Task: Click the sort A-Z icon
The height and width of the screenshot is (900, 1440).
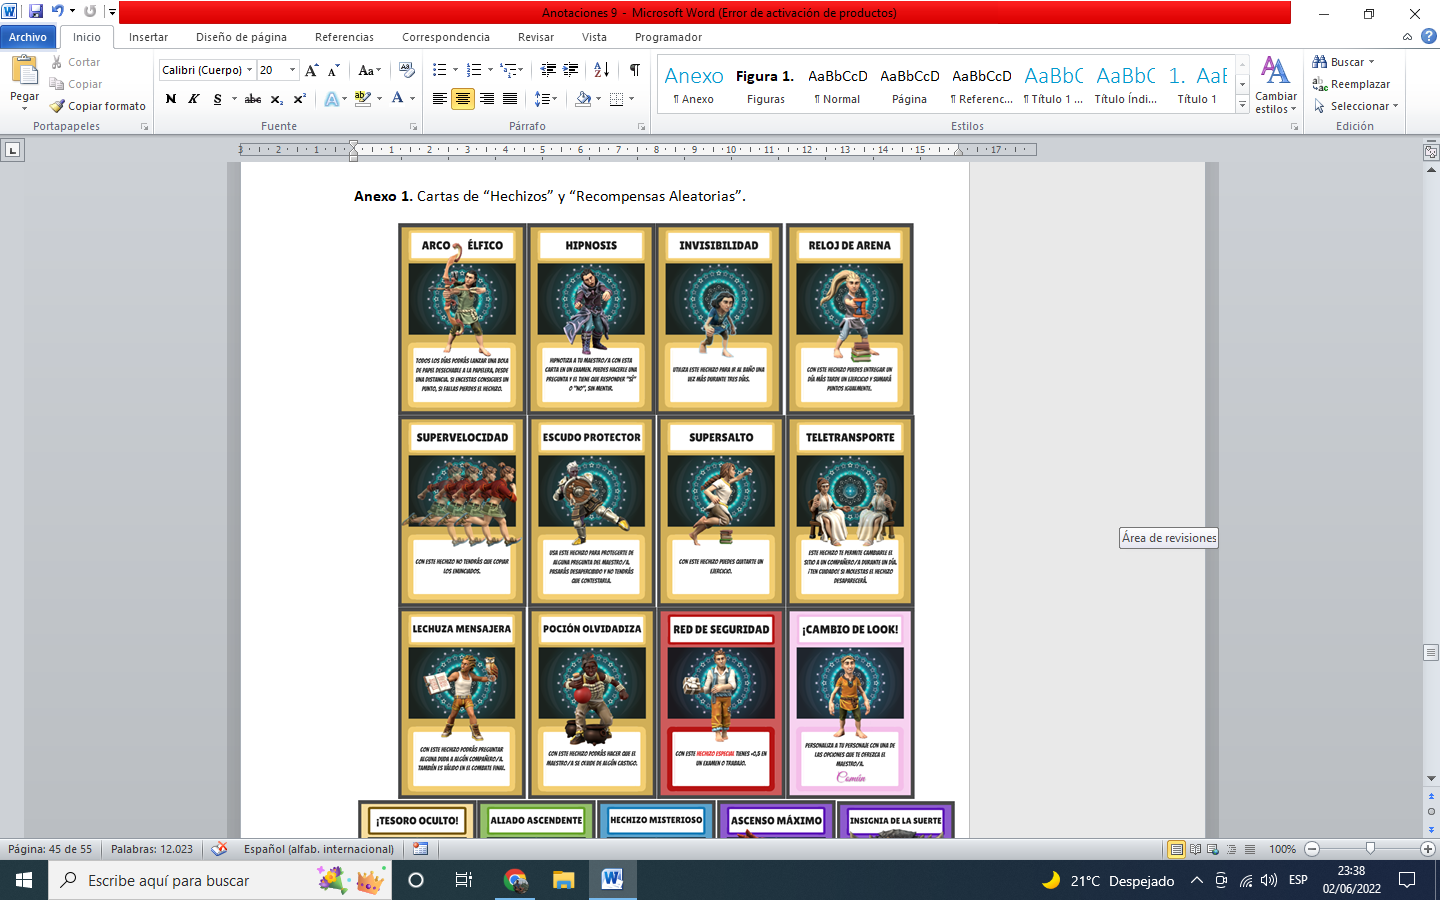Action: click(x=601, y=70)
